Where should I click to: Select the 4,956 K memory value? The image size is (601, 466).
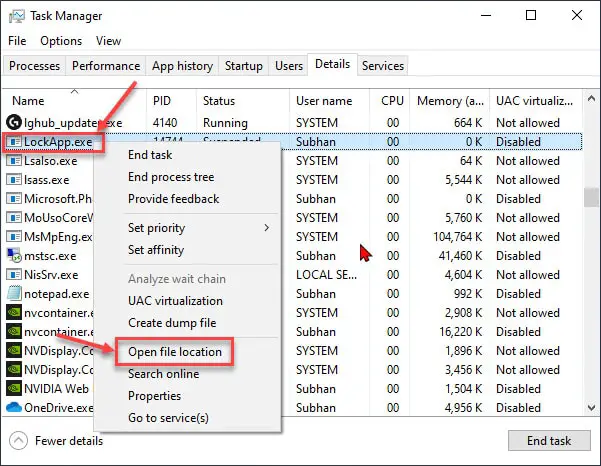463,407
